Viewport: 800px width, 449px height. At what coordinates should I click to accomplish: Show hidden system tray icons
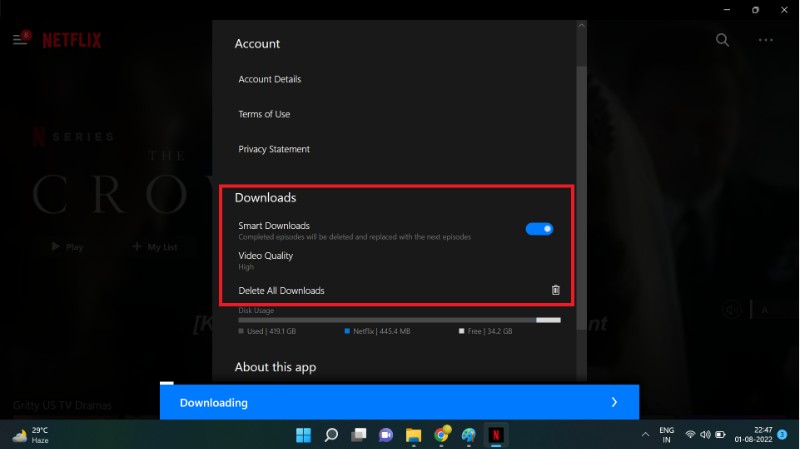click(645, 435)
